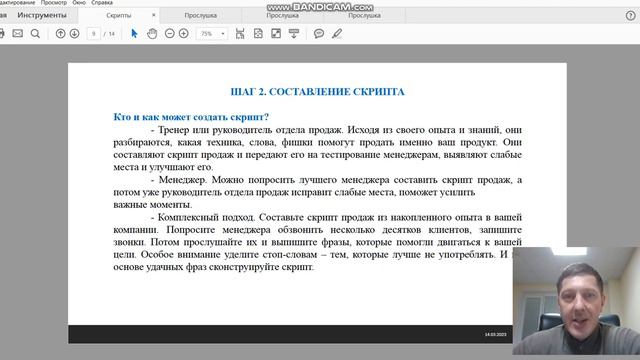Click the email envelope icon in toolbar
Screen dimensions: 640x360
pos(18,33)
